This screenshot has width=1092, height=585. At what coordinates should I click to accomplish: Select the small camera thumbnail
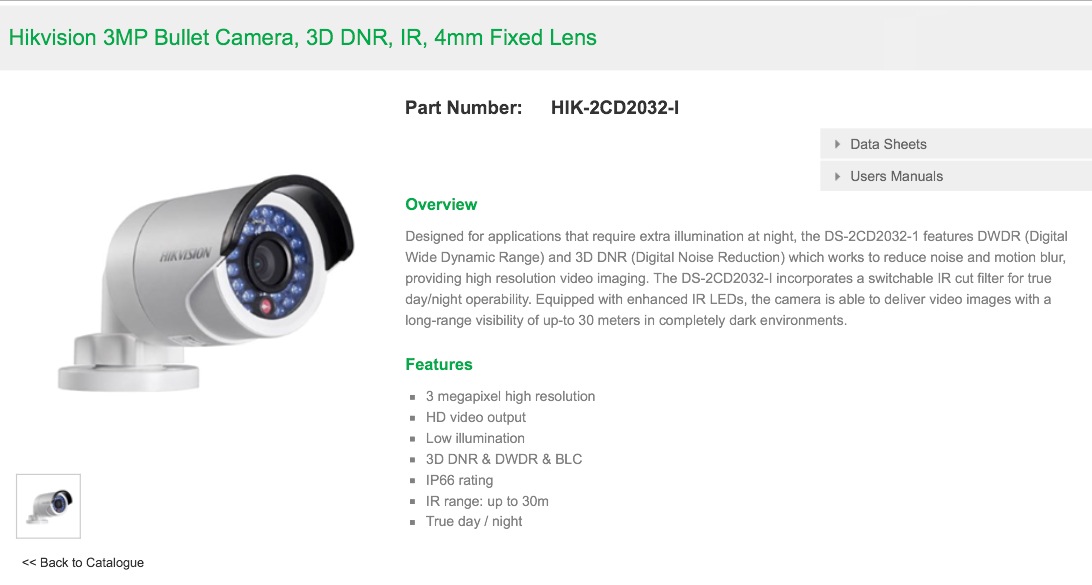point(49,506)
